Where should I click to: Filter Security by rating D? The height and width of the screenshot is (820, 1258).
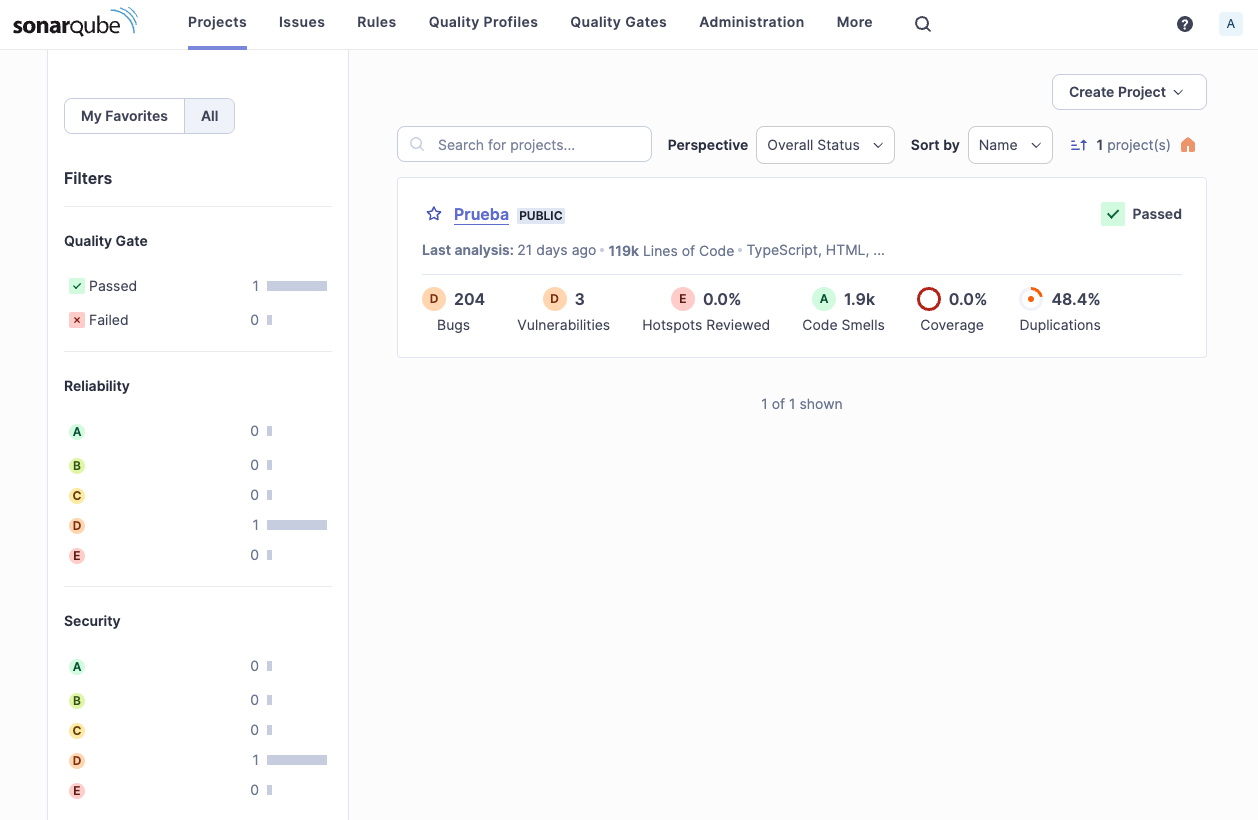(198, 760)
